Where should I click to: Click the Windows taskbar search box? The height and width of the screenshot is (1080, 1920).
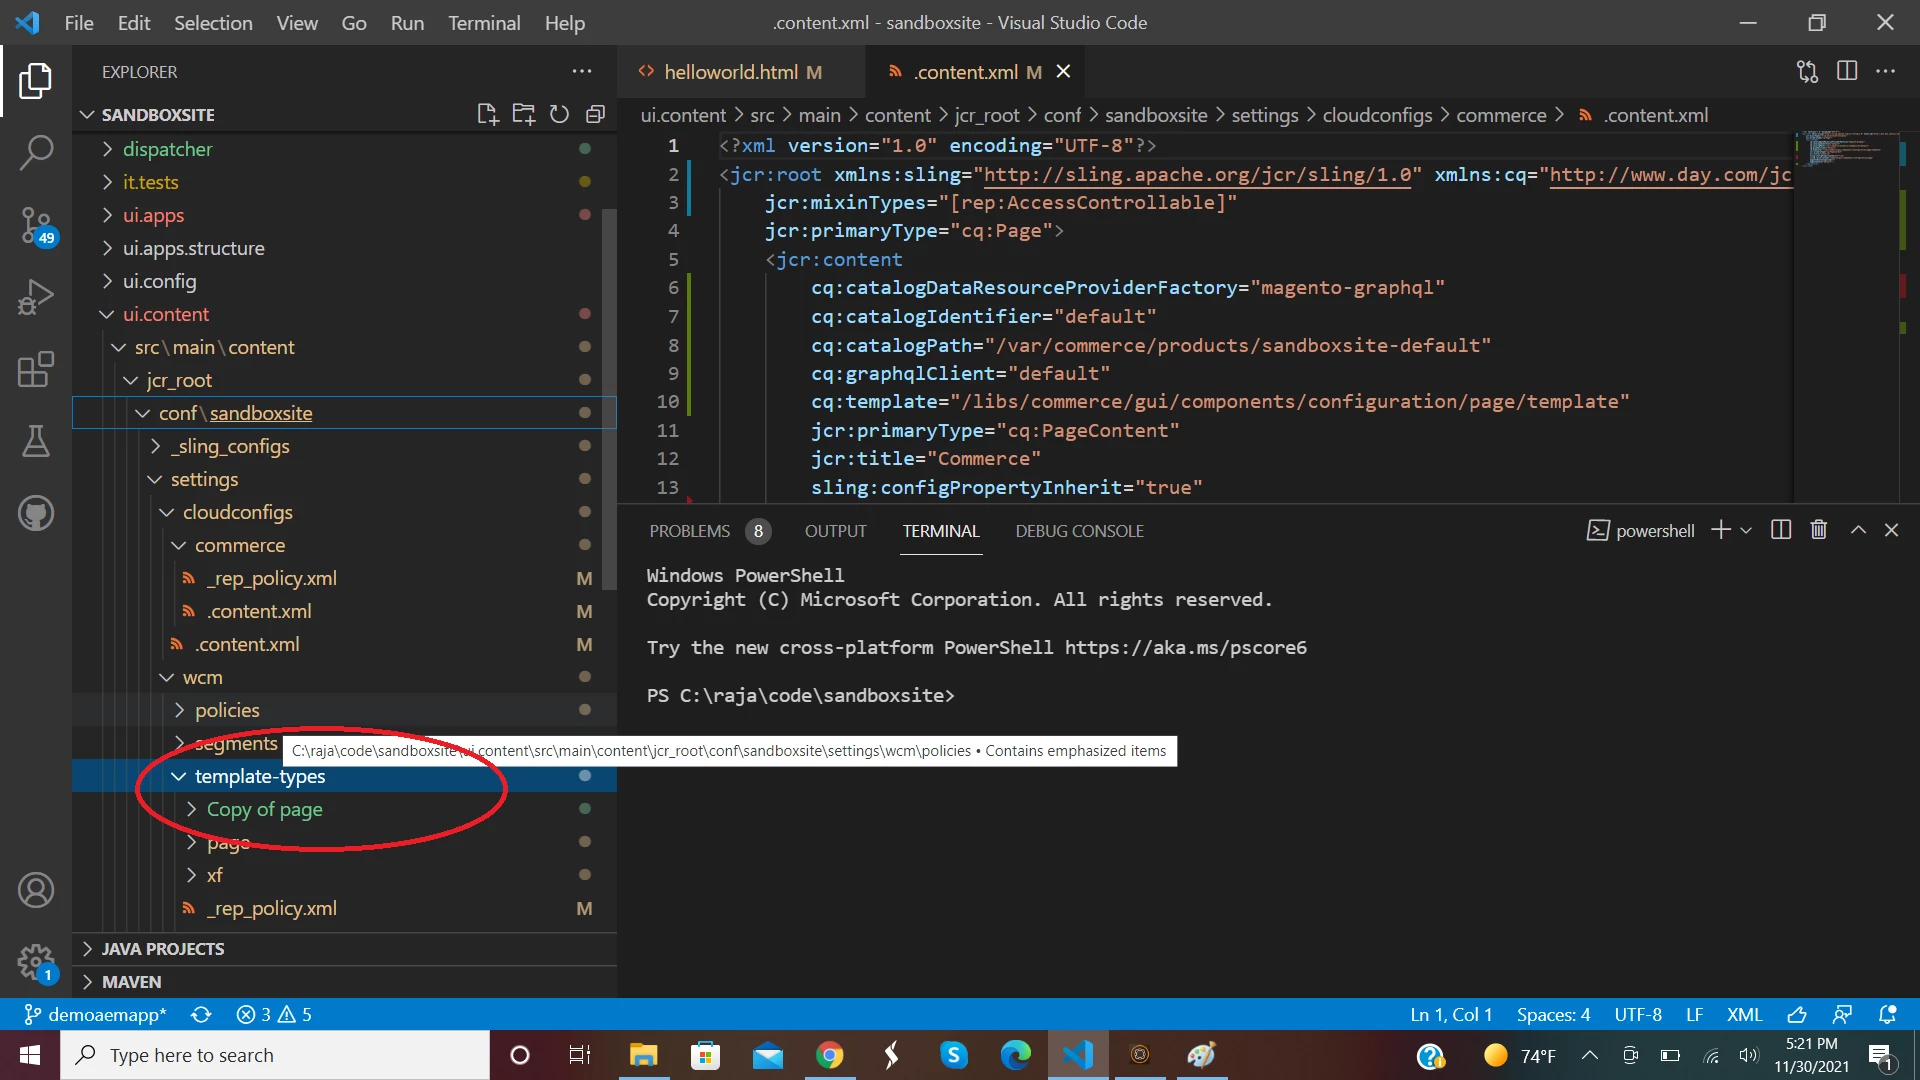tap(275, 1055)
